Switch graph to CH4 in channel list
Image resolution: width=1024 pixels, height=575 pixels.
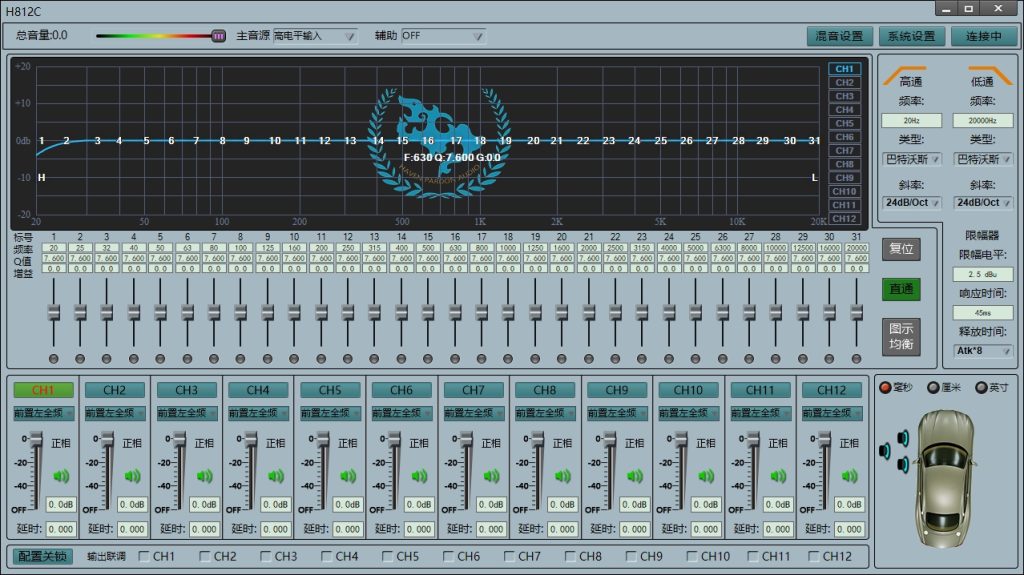[844, 110]
